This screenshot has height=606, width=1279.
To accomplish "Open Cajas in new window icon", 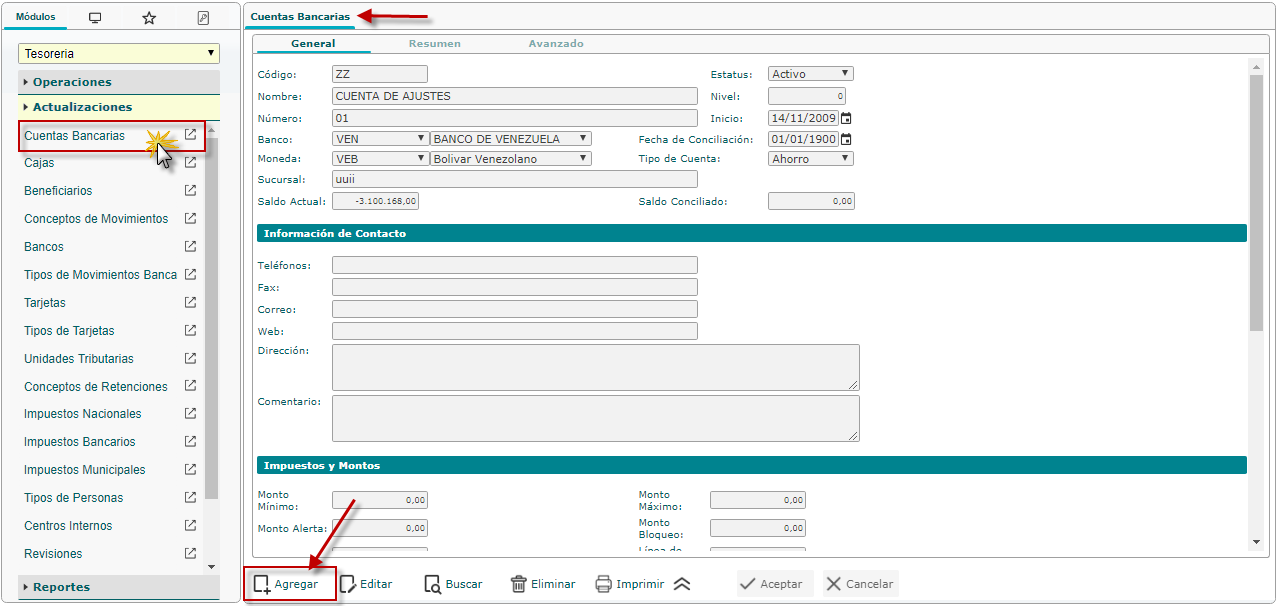I will tap(190, 163).
